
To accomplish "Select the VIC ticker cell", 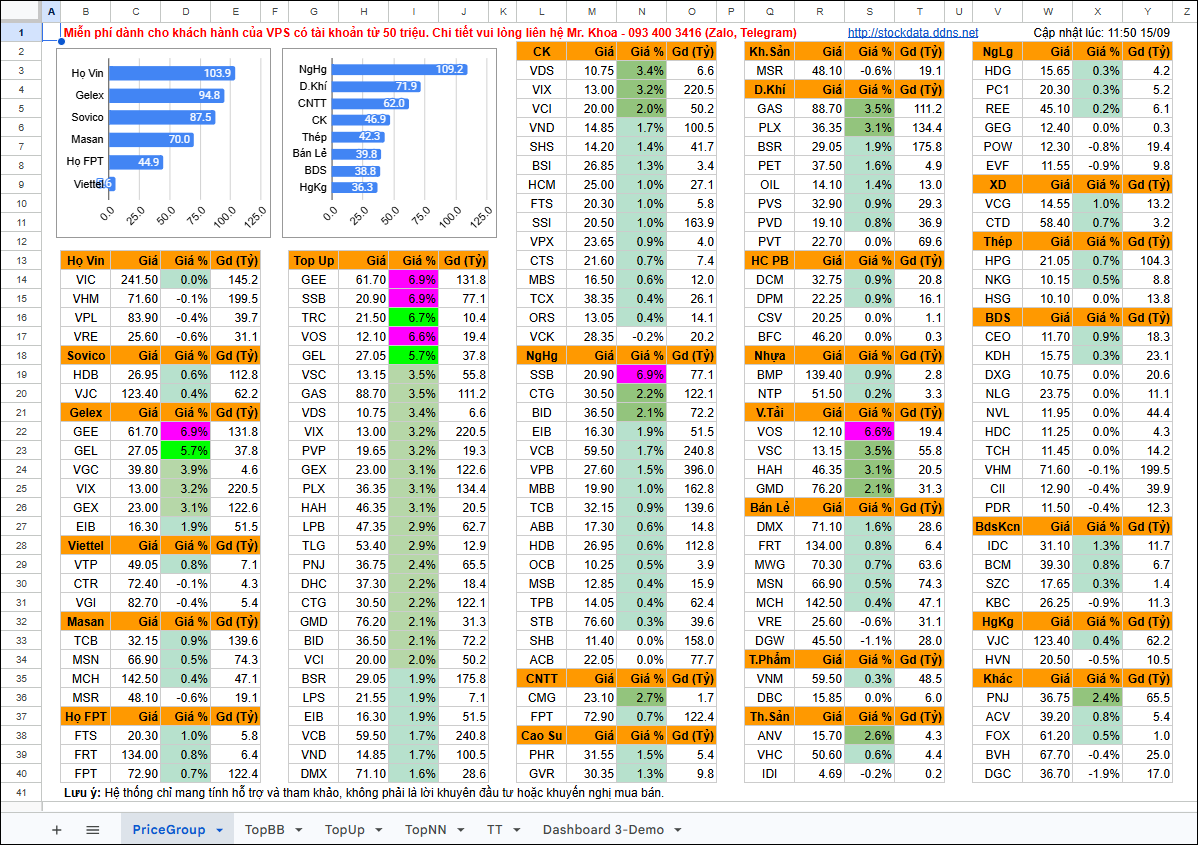I will click(86, 280).
